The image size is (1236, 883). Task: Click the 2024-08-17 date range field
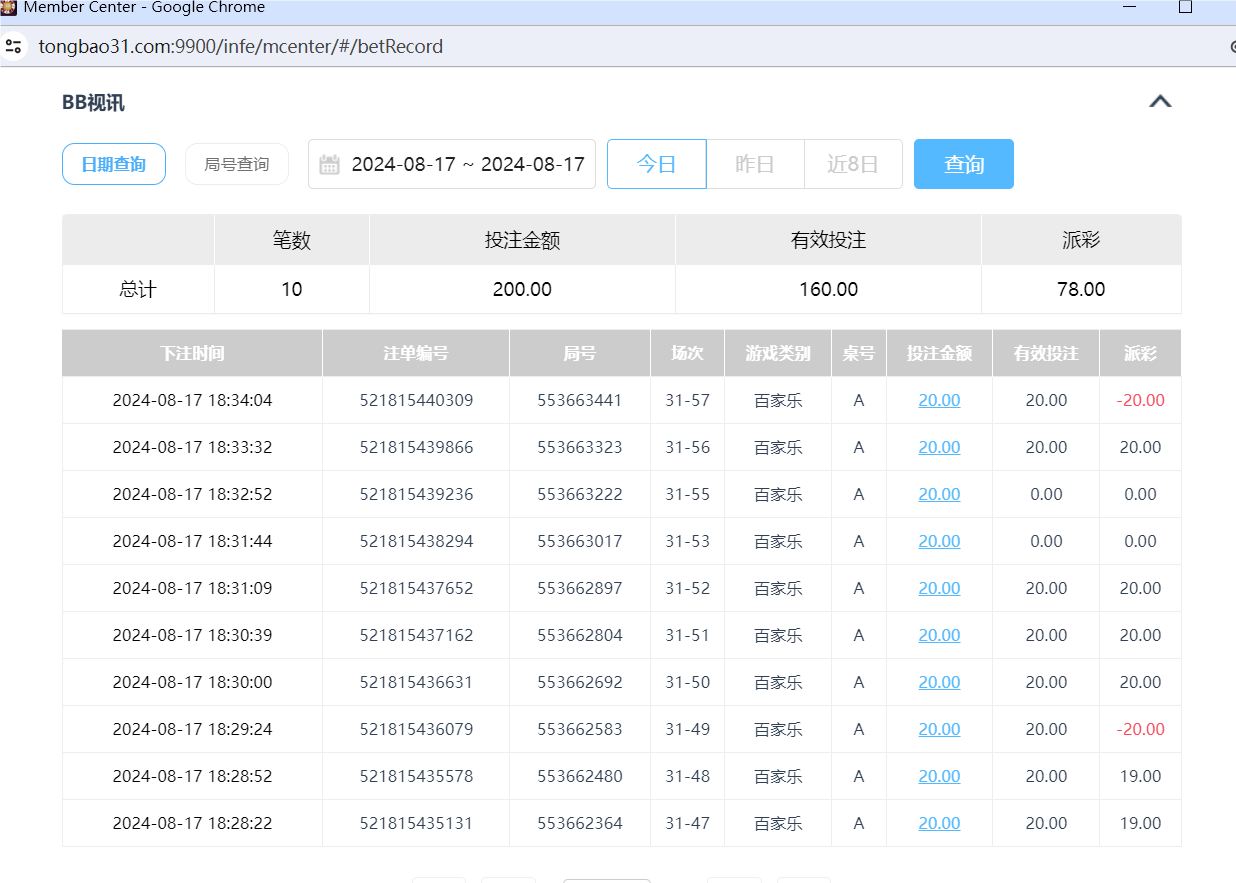click(470, 163)
